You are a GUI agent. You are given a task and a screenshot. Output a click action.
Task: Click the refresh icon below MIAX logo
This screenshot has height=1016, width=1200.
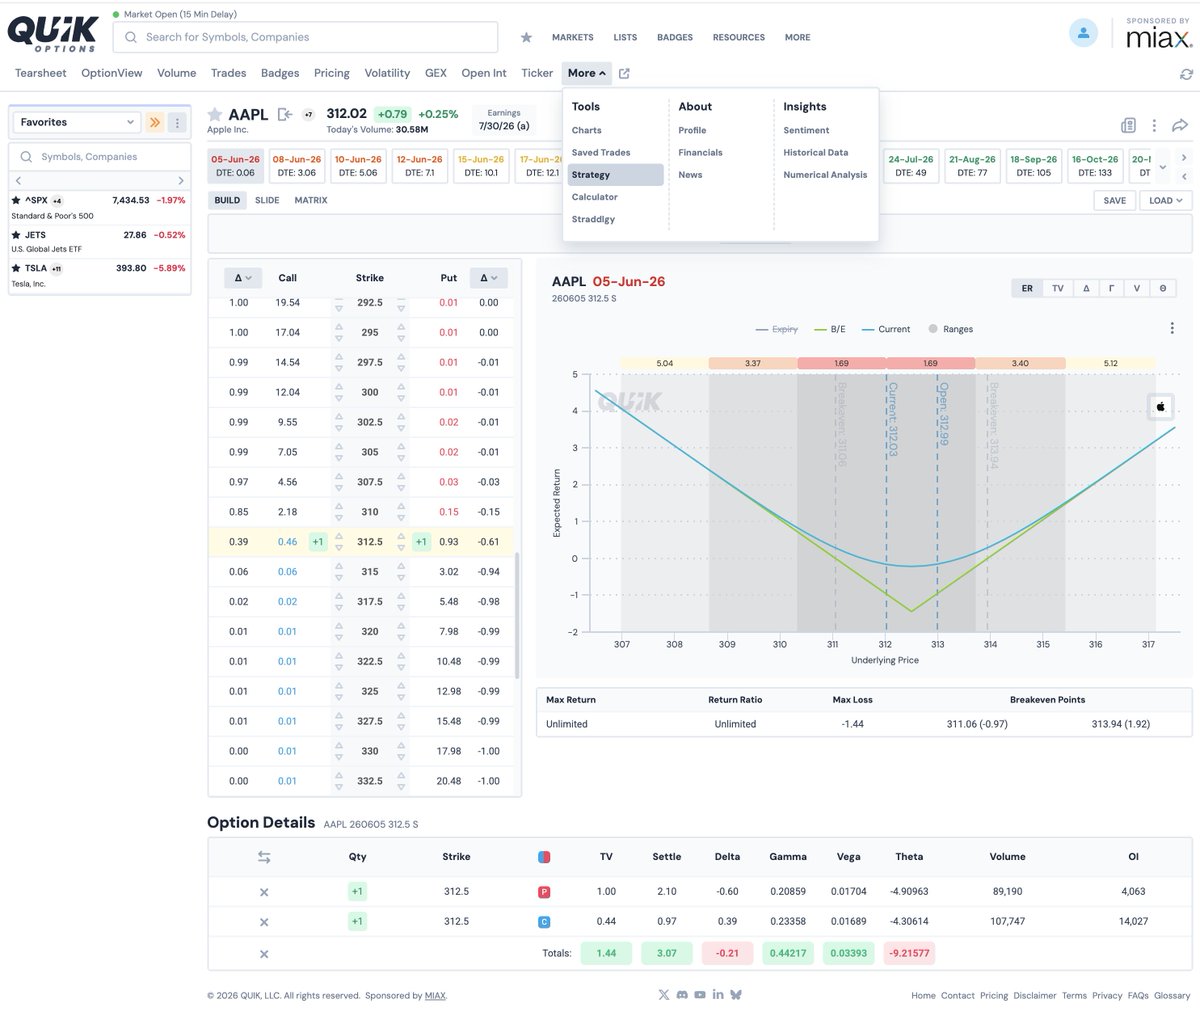[x=1186, y=74]
